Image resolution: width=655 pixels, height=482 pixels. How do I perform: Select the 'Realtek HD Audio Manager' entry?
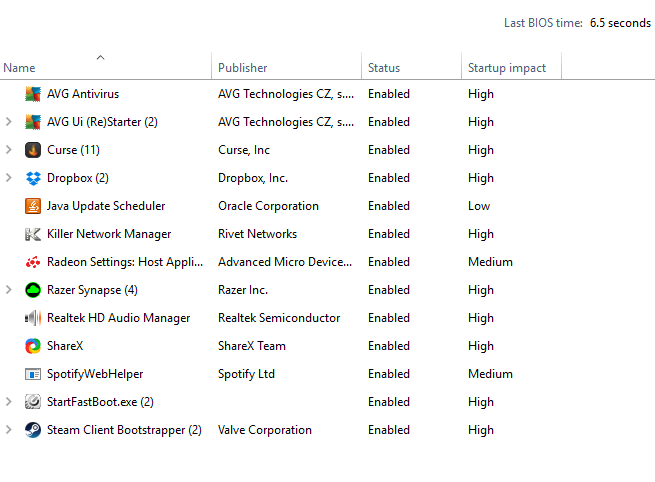(119, 318)
